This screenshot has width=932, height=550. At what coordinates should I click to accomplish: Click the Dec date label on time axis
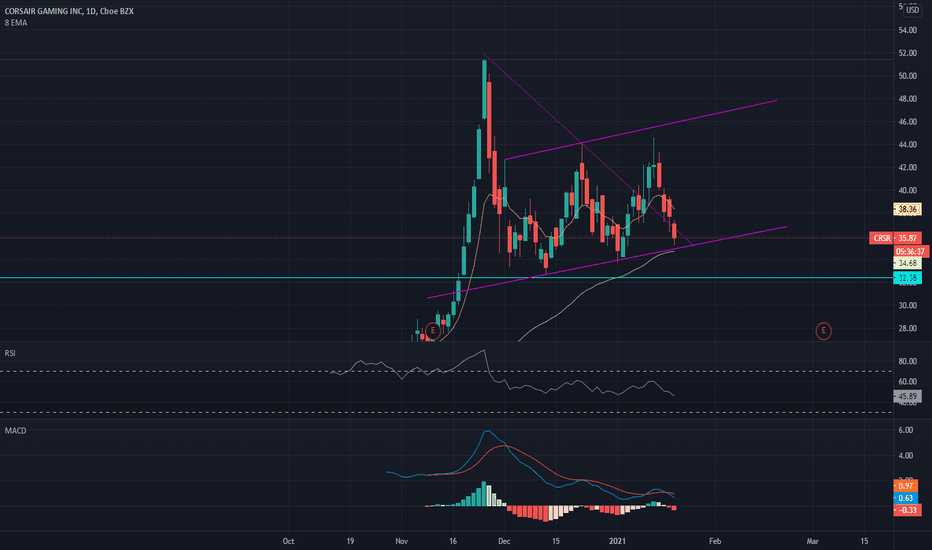[x=504, y=541]
